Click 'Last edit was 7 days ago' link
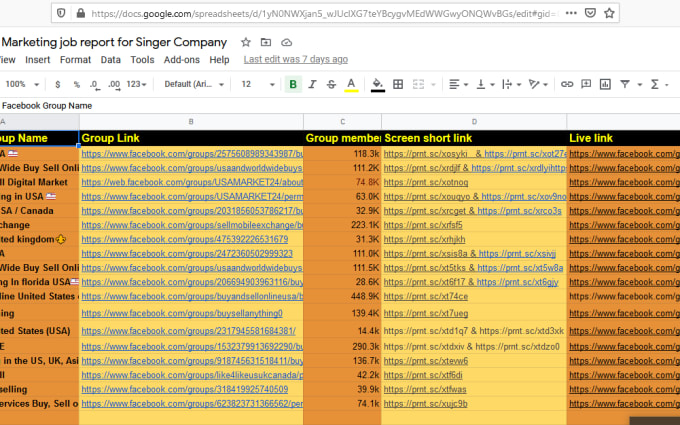 tap(296, 59)
